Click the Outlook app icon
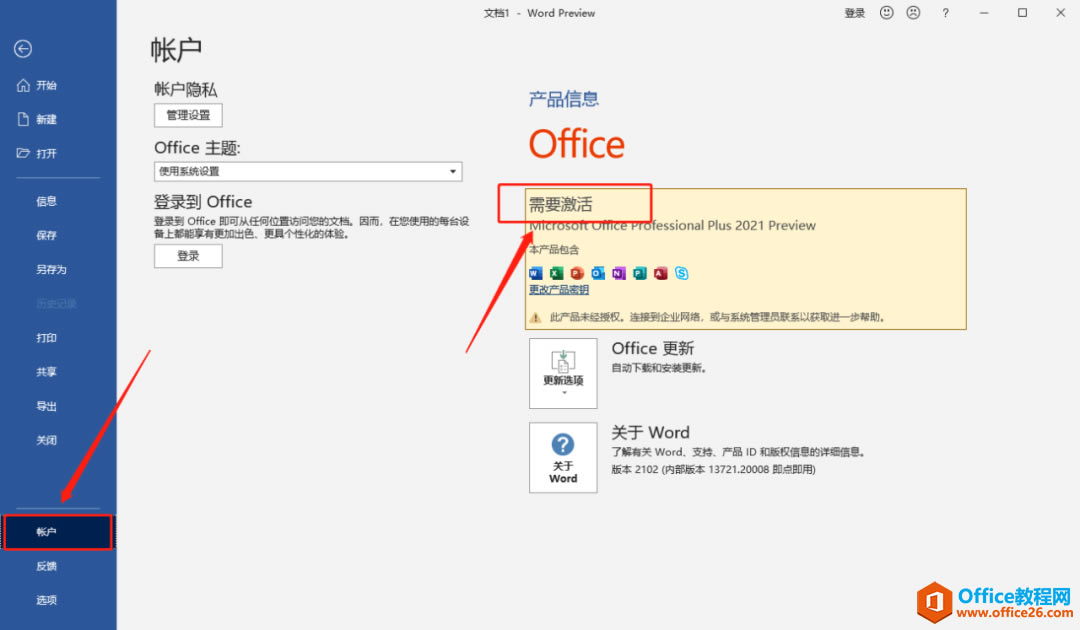The height and width of the screenshot is (630, 1080). point(598,273)
